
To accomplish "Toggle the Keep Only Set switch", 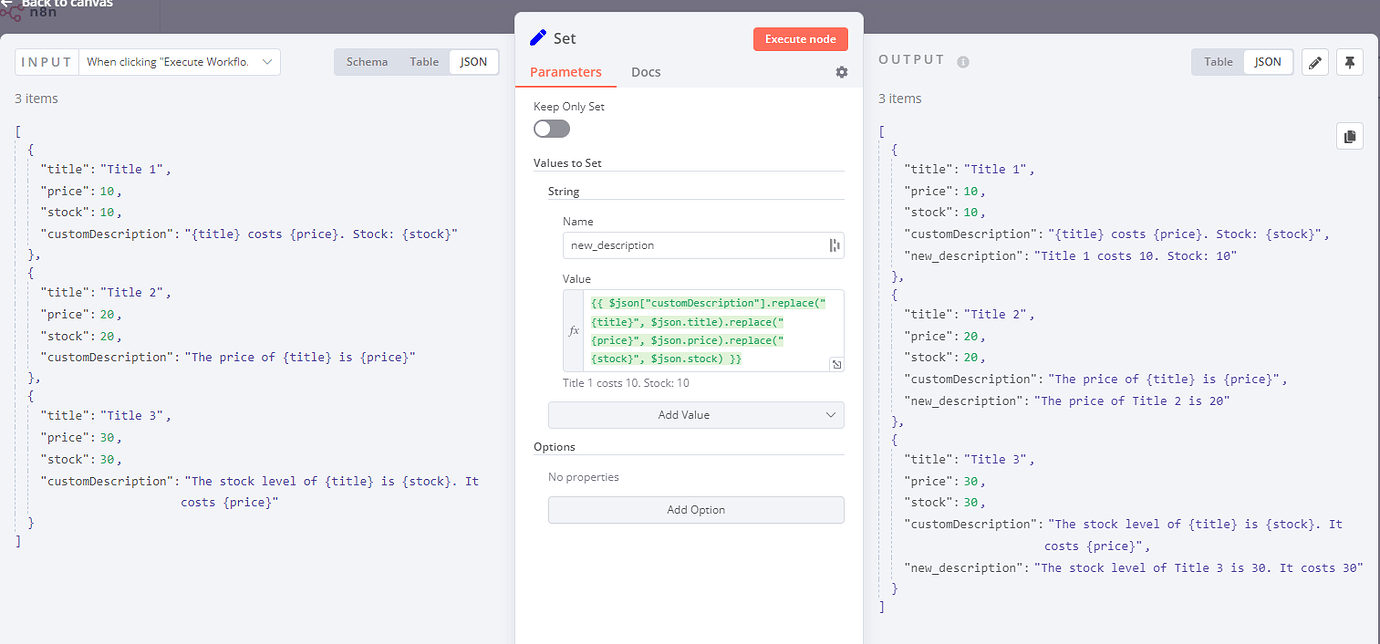I will [551, 128].
